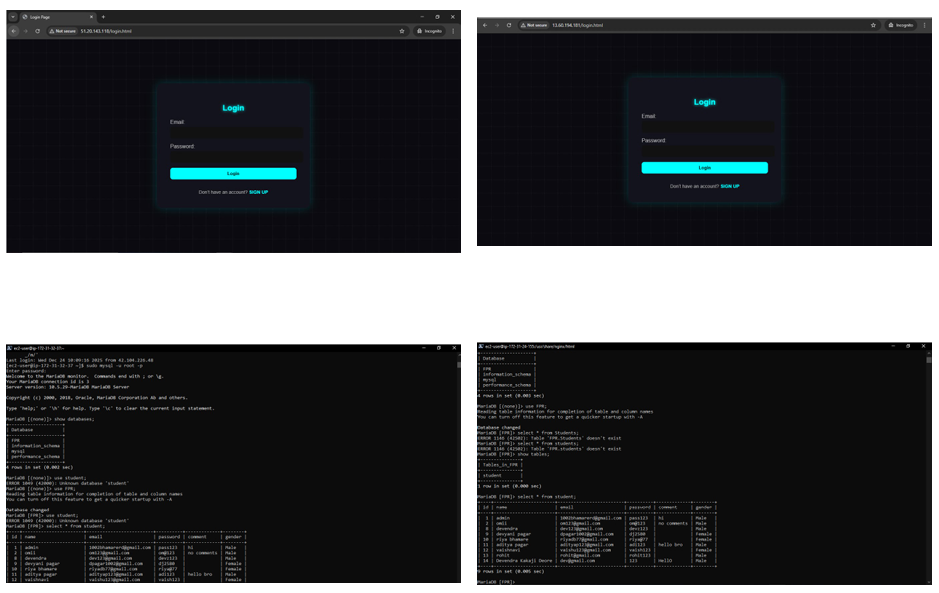The image size is (939, 593).
Task: Minimize the left browser window
Action: pos(422,17)
